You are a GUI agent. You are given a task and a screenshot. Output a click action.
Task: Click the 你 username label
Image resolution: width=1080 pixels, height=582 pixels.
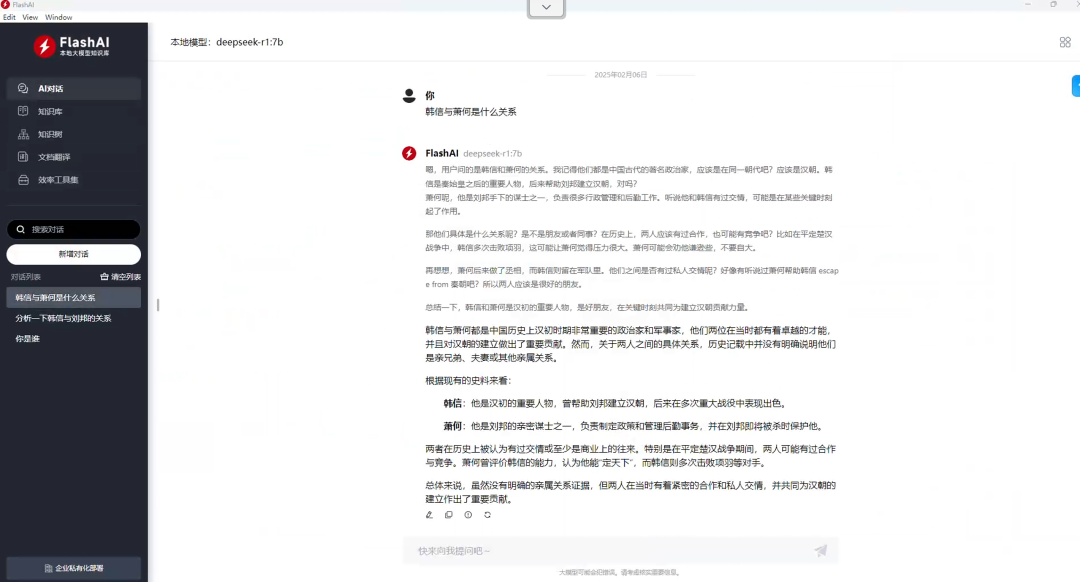click(x=430, y=96)
